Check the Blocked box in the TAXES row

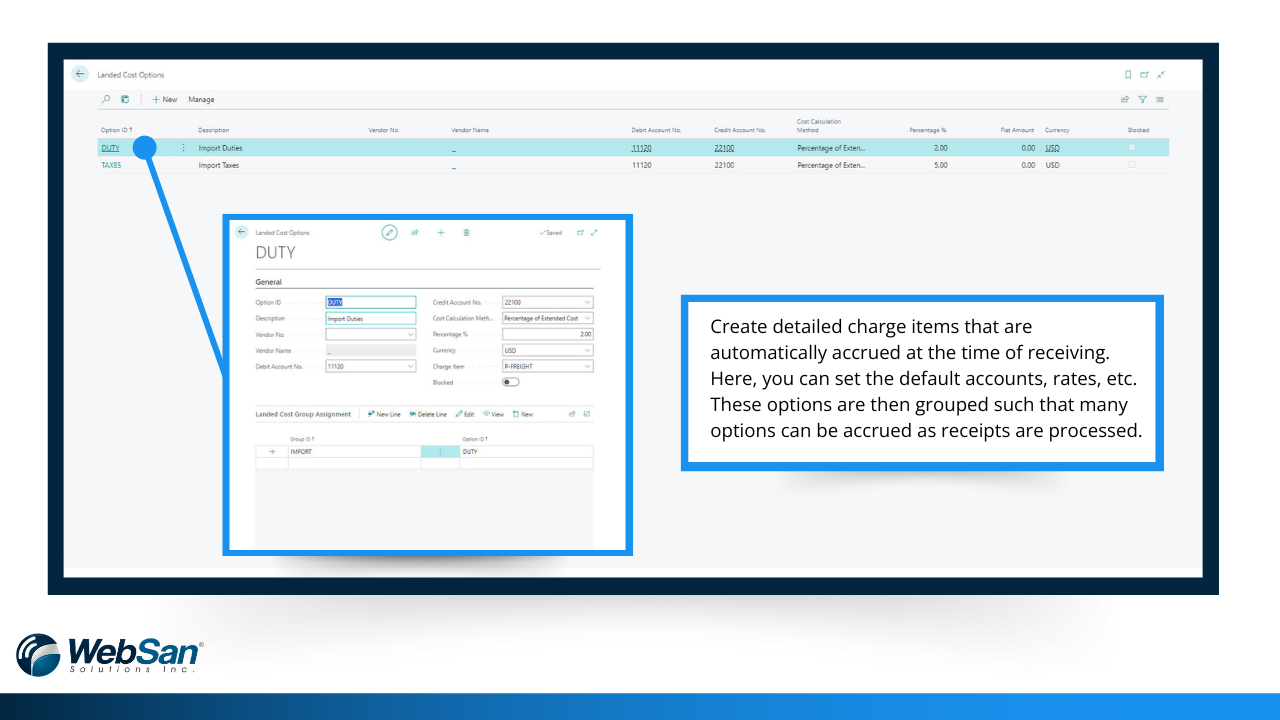click(1132, 165)
